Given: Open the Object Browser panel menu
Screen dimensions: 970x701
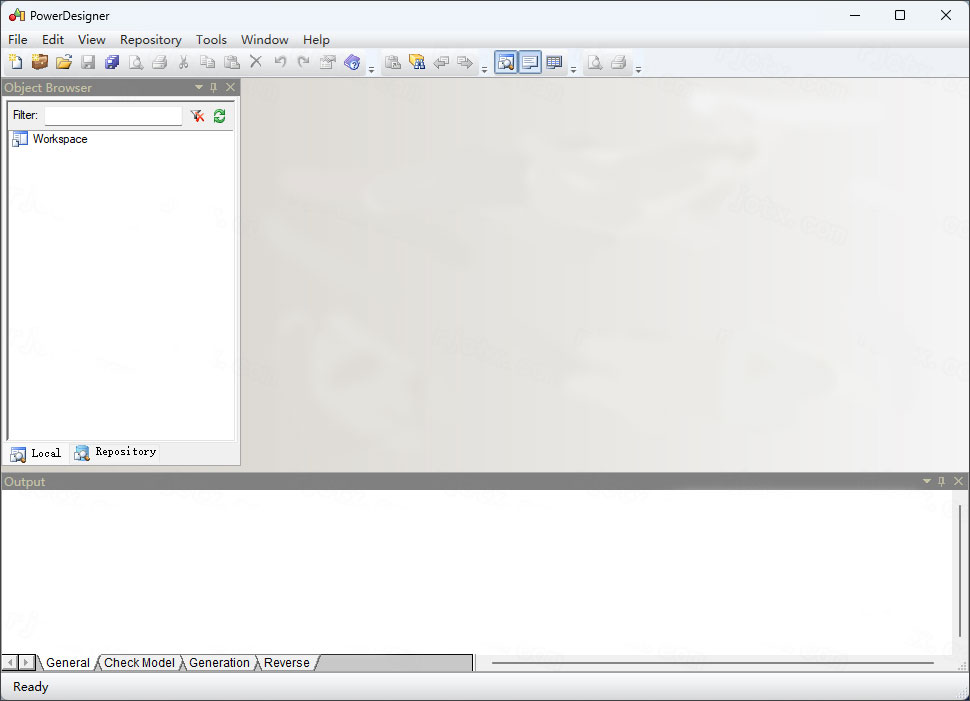Looking at the screenshot, I should pyautogui.click(x=198, y=87).
